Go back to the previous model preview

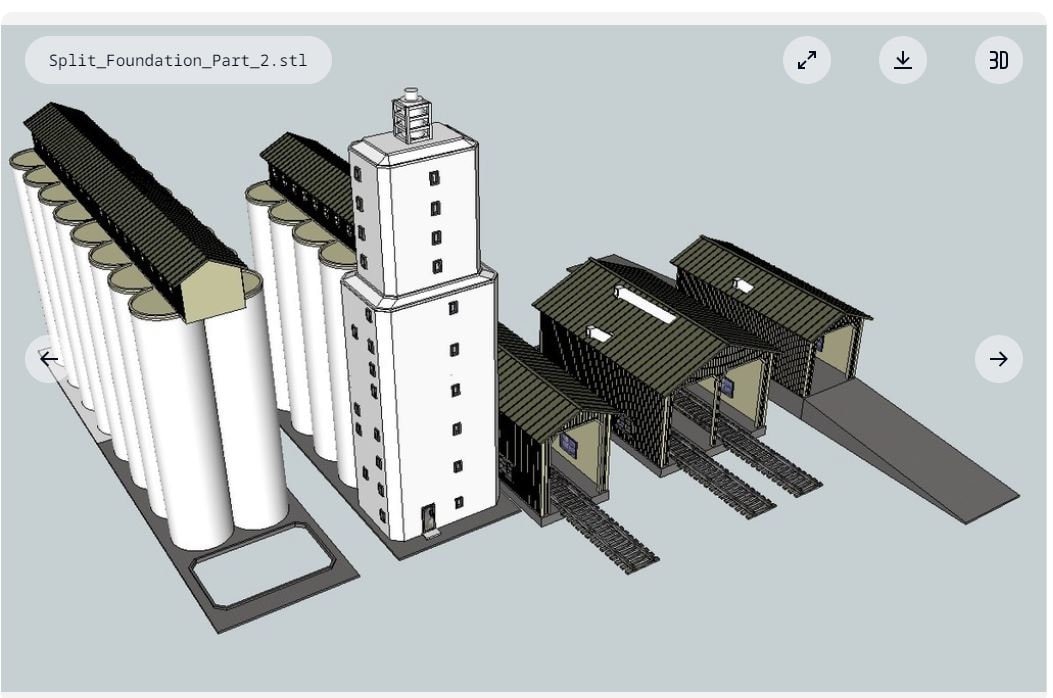tap(49, 359)
